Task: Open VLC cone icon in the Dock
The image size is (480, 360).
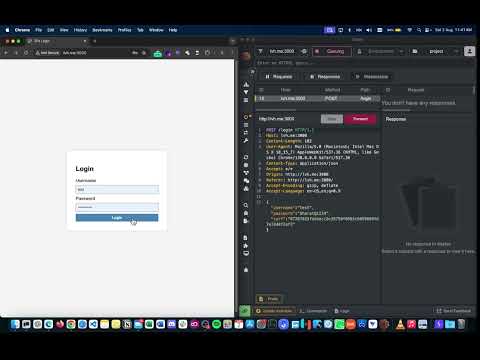Action: point(400,324)
